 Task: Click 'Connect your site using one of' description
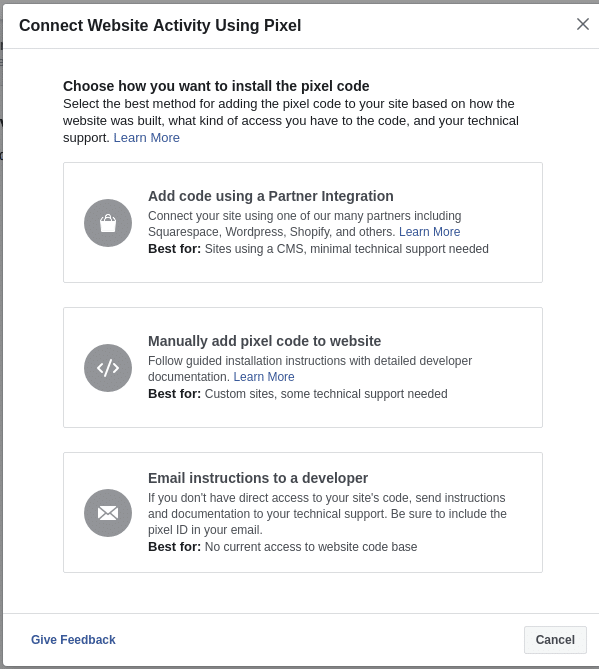click(305, 224)
